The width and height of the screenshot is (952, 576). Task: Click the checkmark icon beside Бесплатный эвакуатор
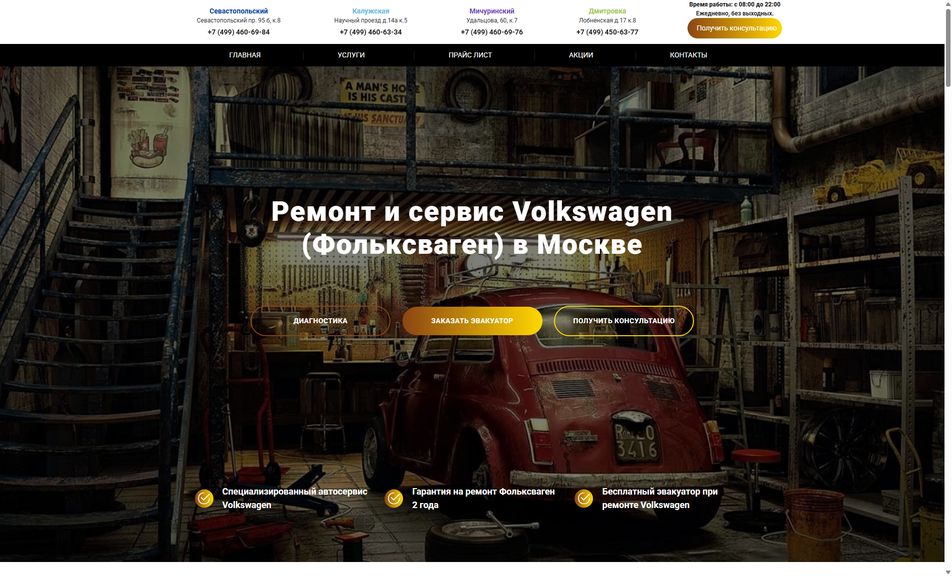pos(584,498)
